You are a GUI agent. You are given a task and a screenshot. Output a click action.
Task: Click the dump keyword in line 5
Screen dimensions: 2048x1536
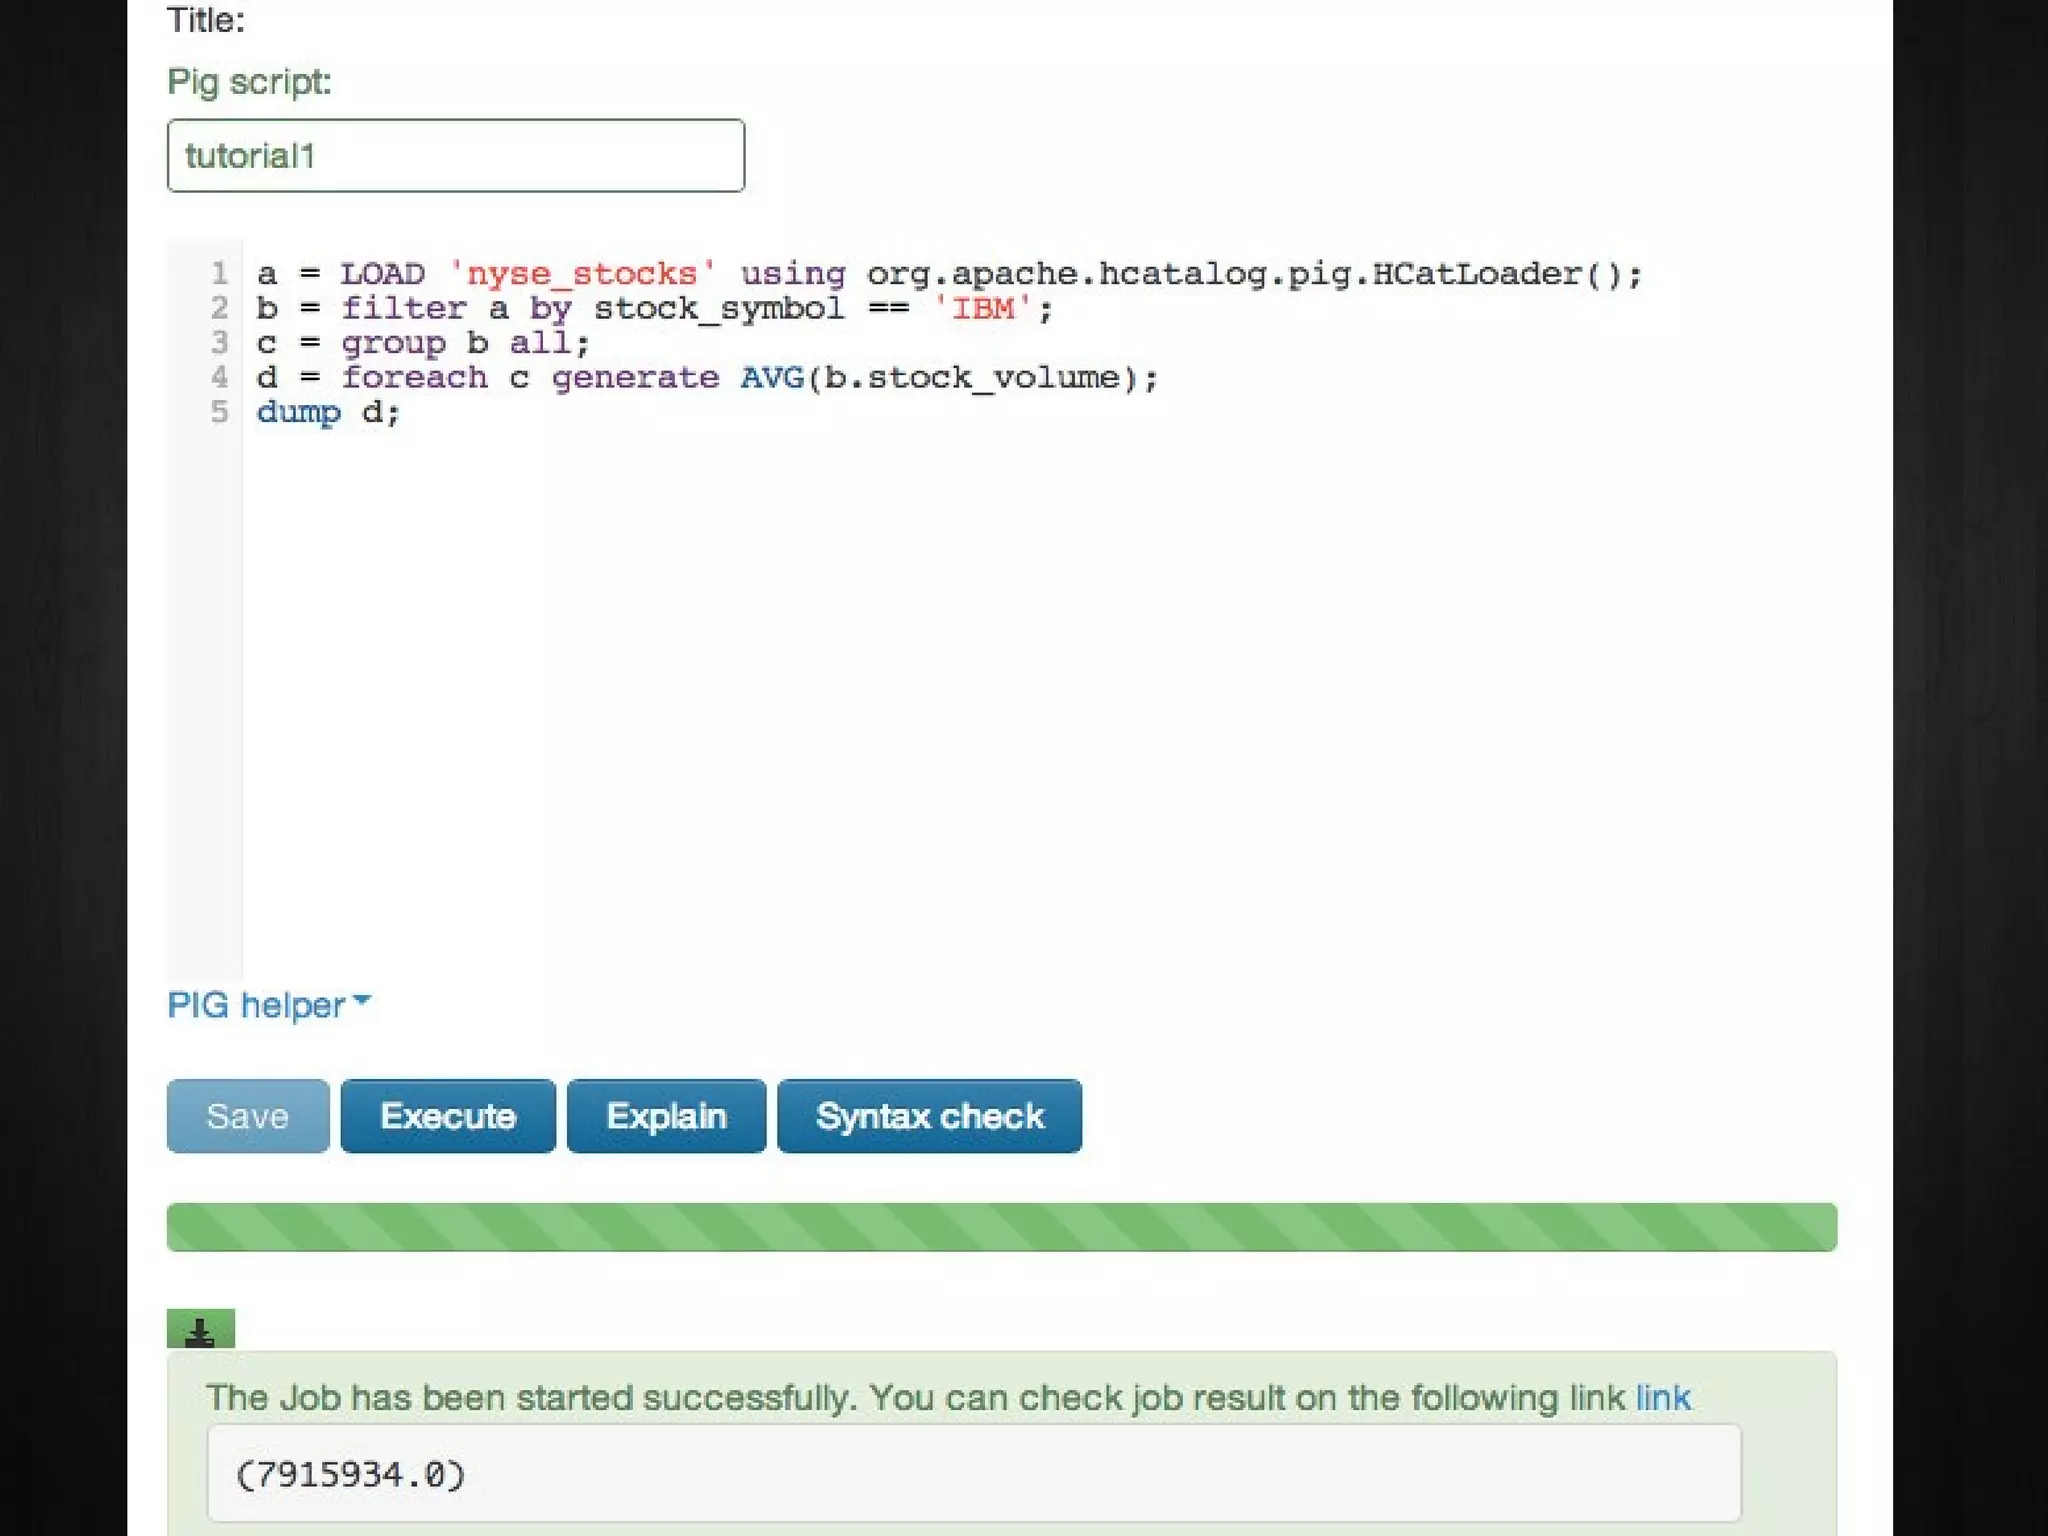[298, 412]
